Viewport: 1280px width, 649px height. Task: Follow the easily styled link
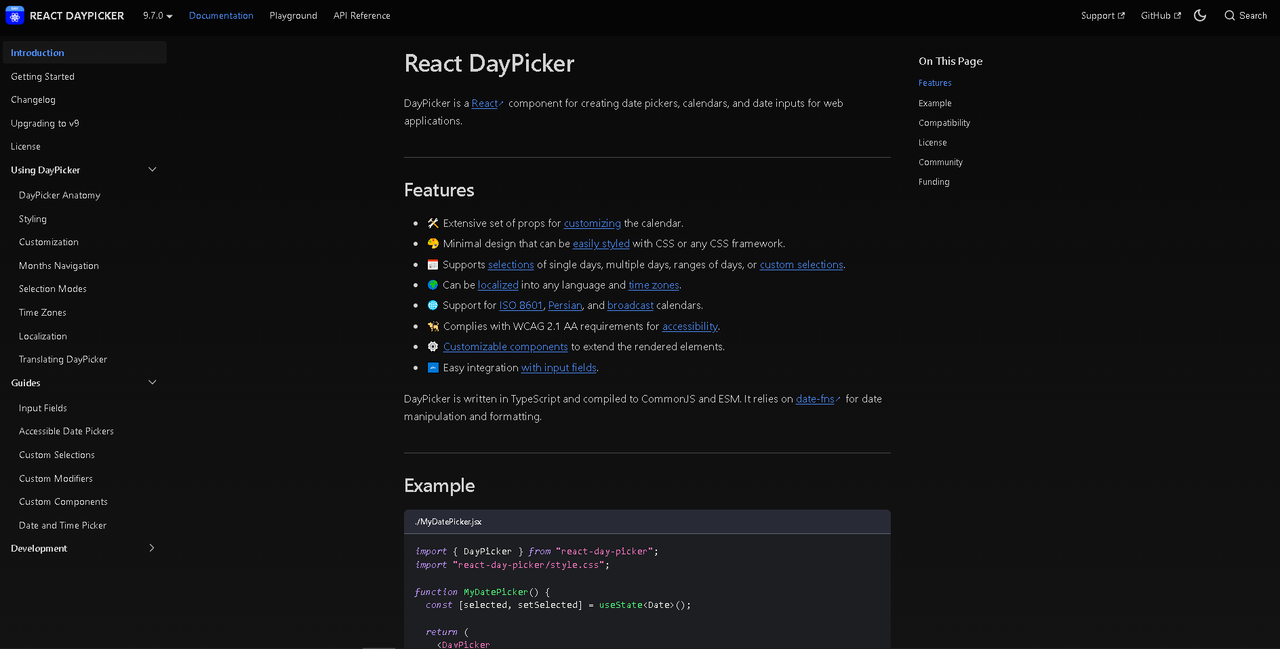(x=601, y=244)
